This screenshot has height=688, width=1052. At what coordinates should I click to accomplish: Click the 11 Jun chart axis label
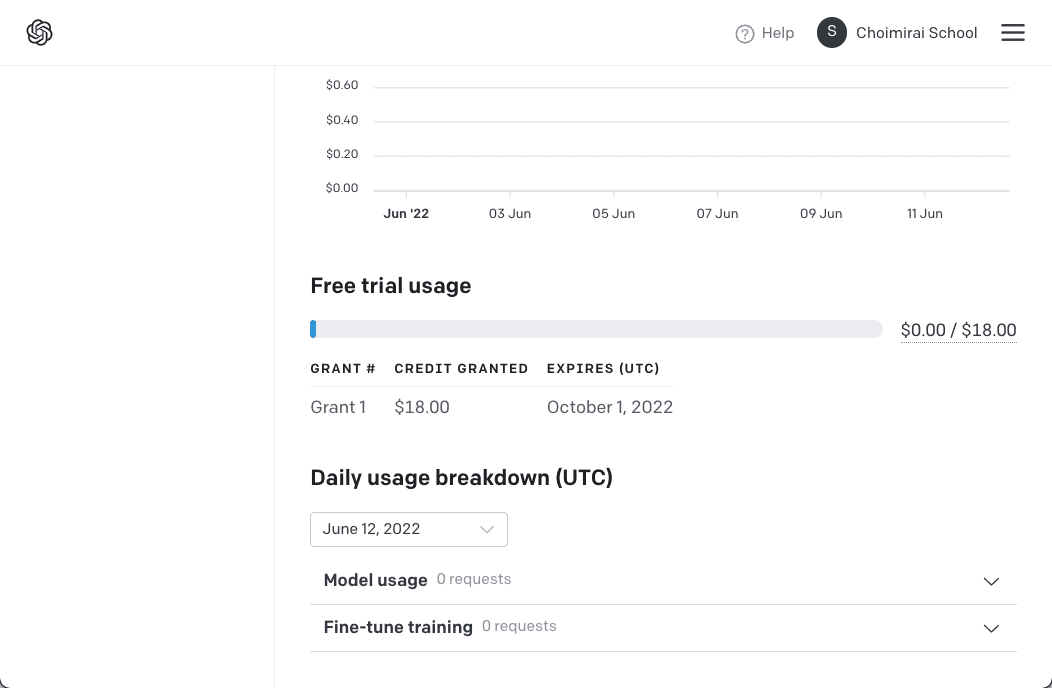coord(924,213)
